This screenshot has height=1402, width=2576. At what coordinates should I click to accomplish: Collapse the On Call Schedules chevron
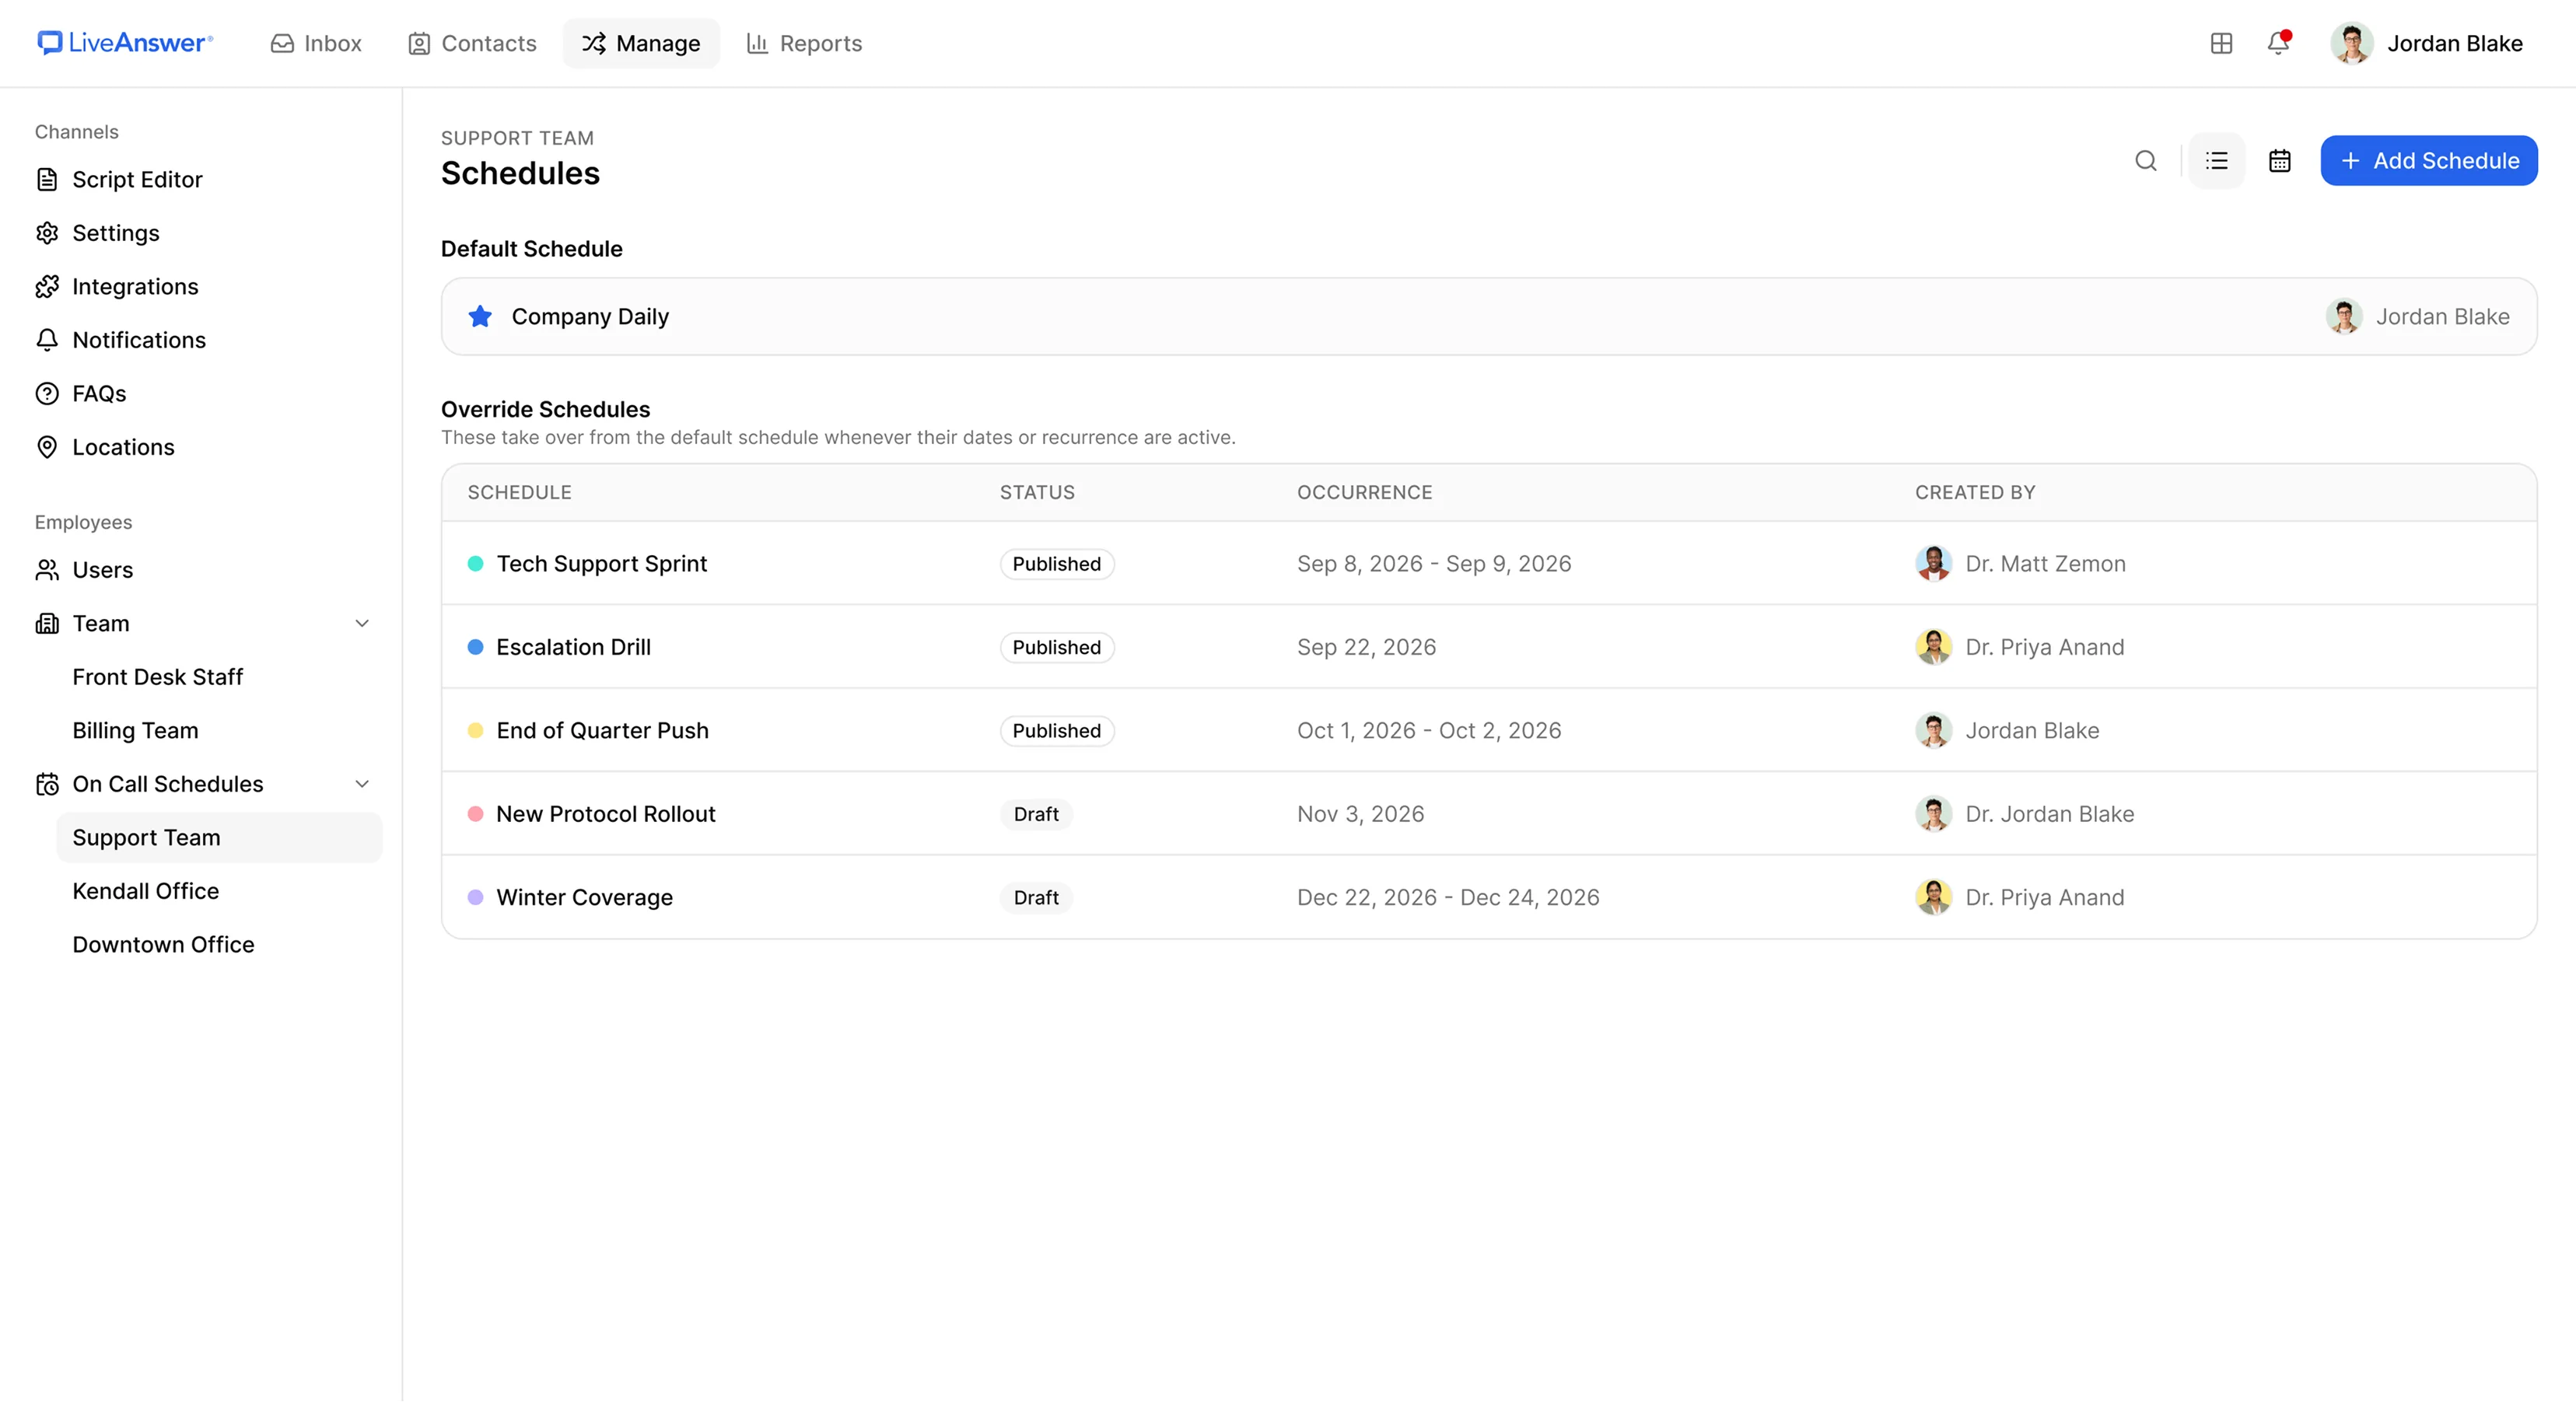coord(362,784)
